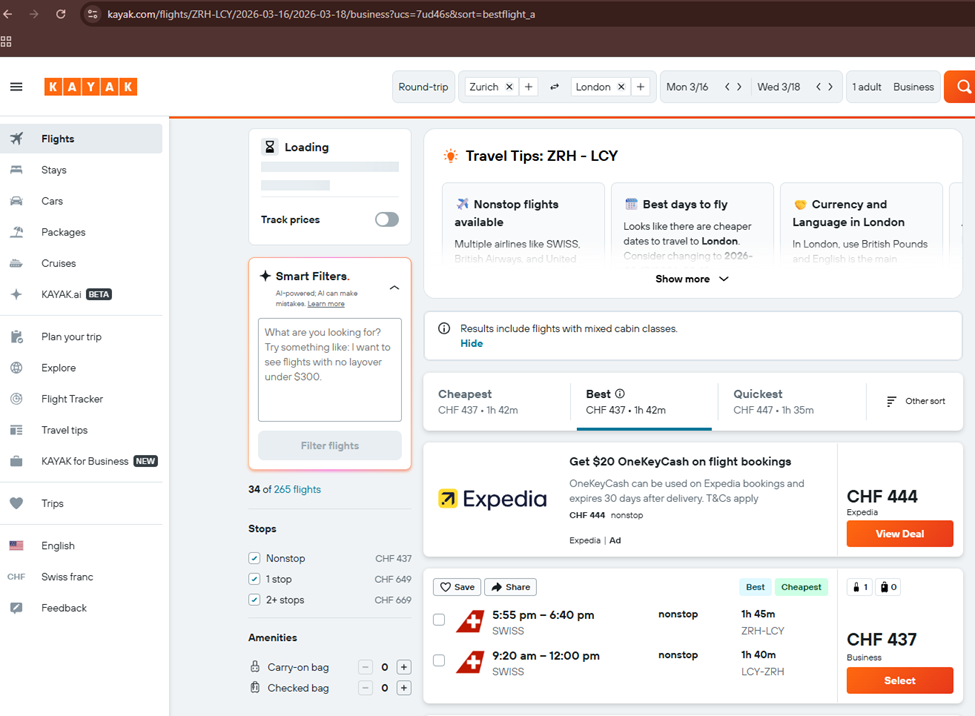Viewport: 975px width, 716px height.
Task: Hide the mixed cabin classes notice
Action: click(471, 343)
